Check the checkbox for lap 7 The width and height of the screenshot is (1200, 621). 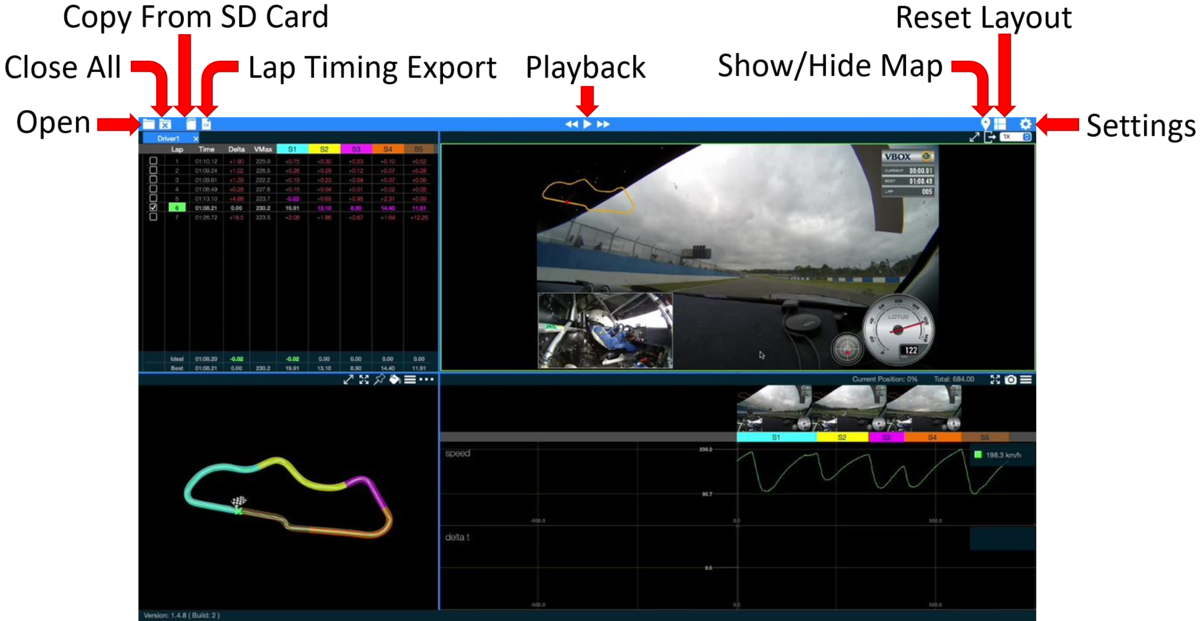tap(153, 216)
